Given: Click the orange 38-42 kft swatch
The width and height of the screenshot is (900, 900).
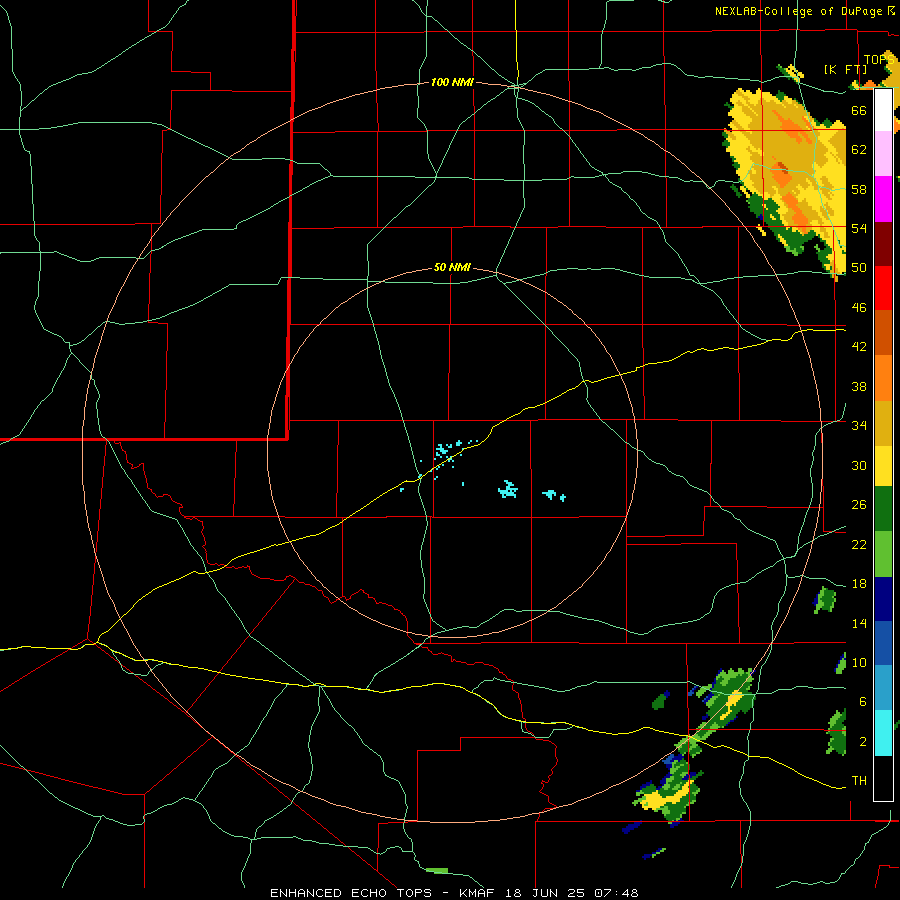Looking at the screenshot, I should point(883,378).
